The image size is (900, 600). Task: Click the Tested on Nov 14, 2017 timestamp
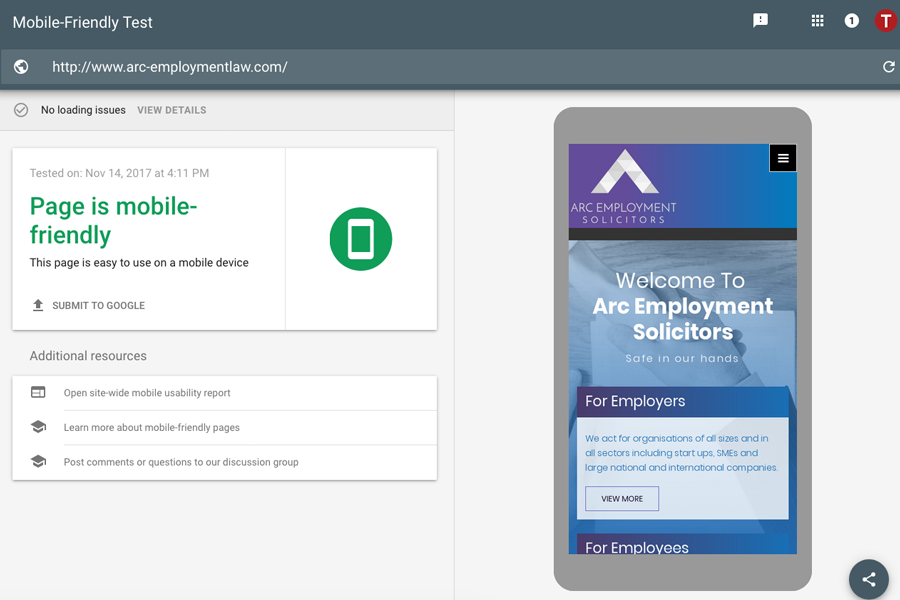pyautogui.click(x=119, y=173)
